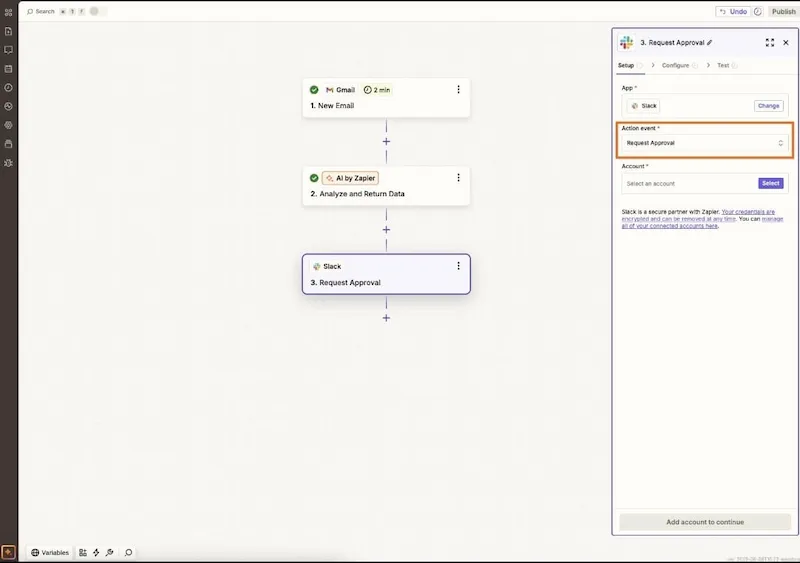This screenshot has height=563, width=800.
Task: Select the Gmail New Email step card
Action: 386,98
